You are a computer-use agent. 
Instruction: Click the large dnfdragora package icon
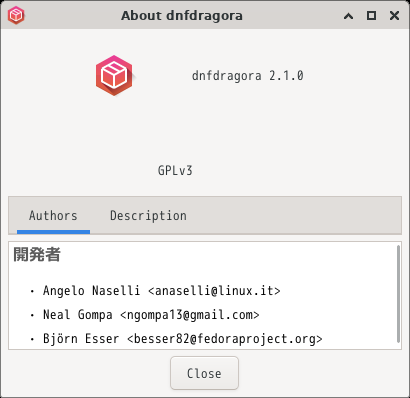(115, 76)
